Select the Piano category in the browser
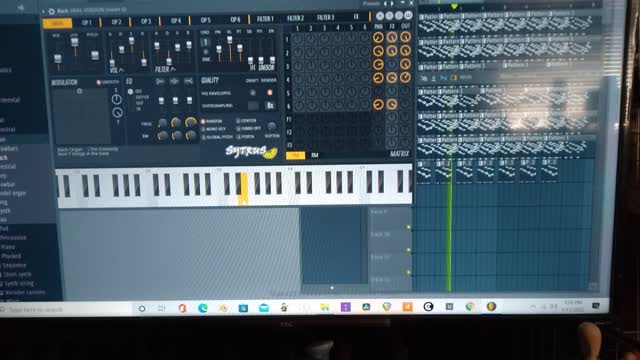Screen dimensions: 640x360 tap(8, 247)
